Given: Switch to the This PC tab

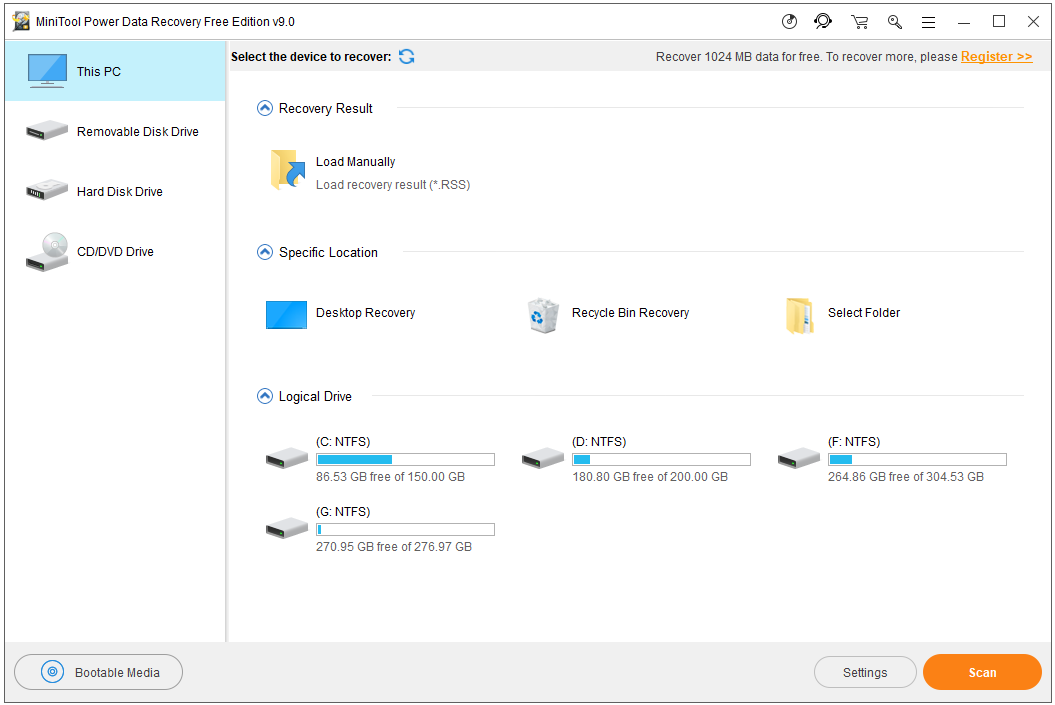Looking at the screenshot, I should [x=116, y=71].
